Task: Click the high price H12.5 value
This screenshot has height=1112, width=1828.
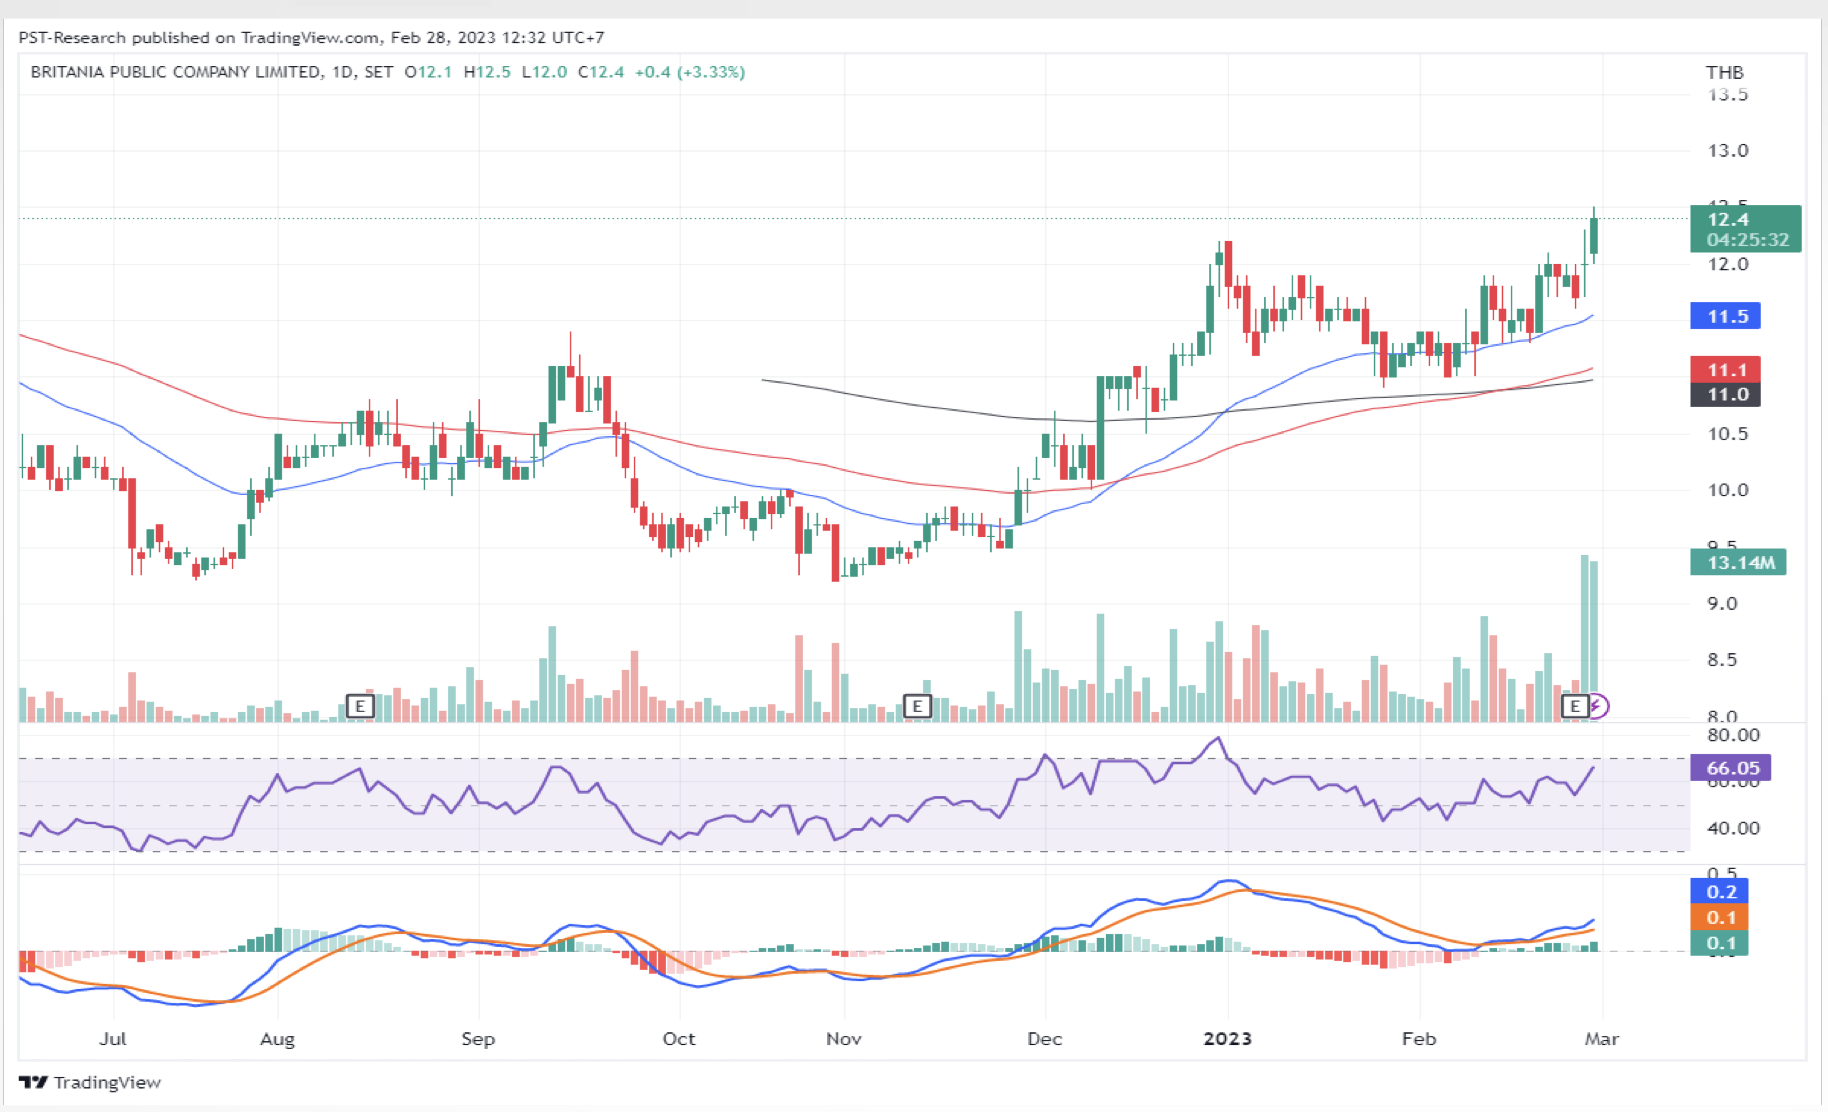Action: click(487, 72)
